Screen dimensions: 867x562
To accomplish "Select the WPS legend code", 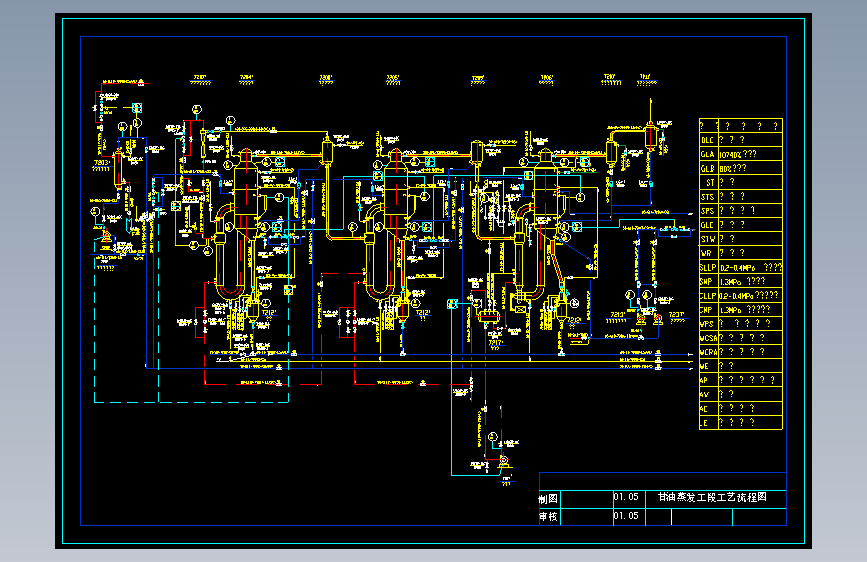I will click(x=707, y=324).
